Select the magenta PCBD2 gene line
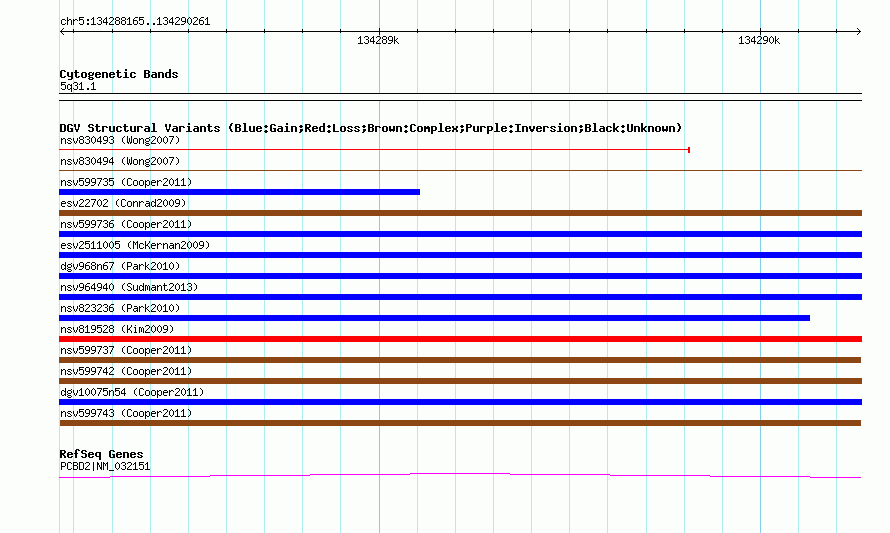Screen dimensions: 890x533 460,476
